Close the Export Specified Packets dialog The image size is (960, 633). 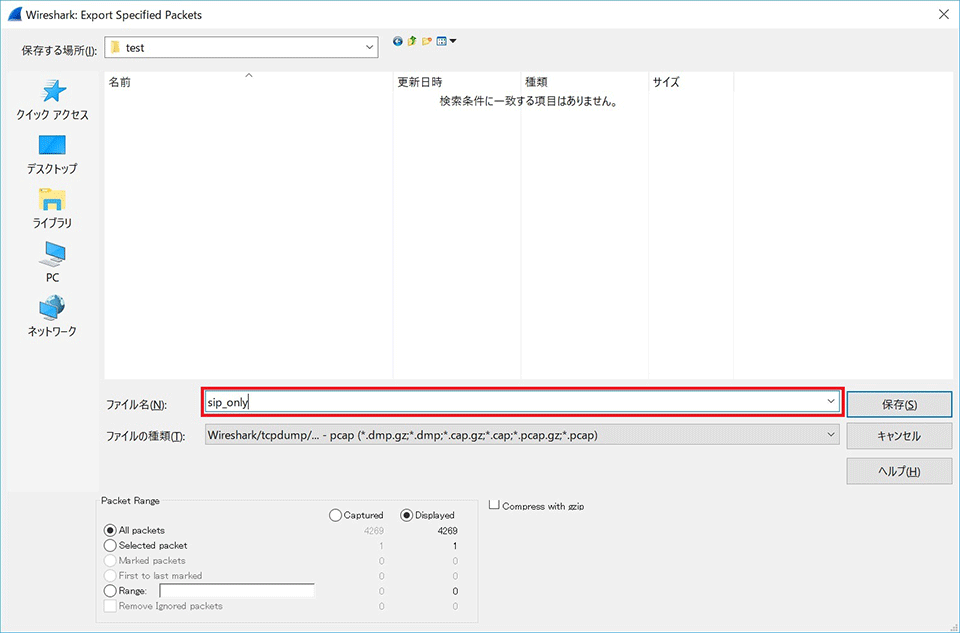[x=943, y=14]
